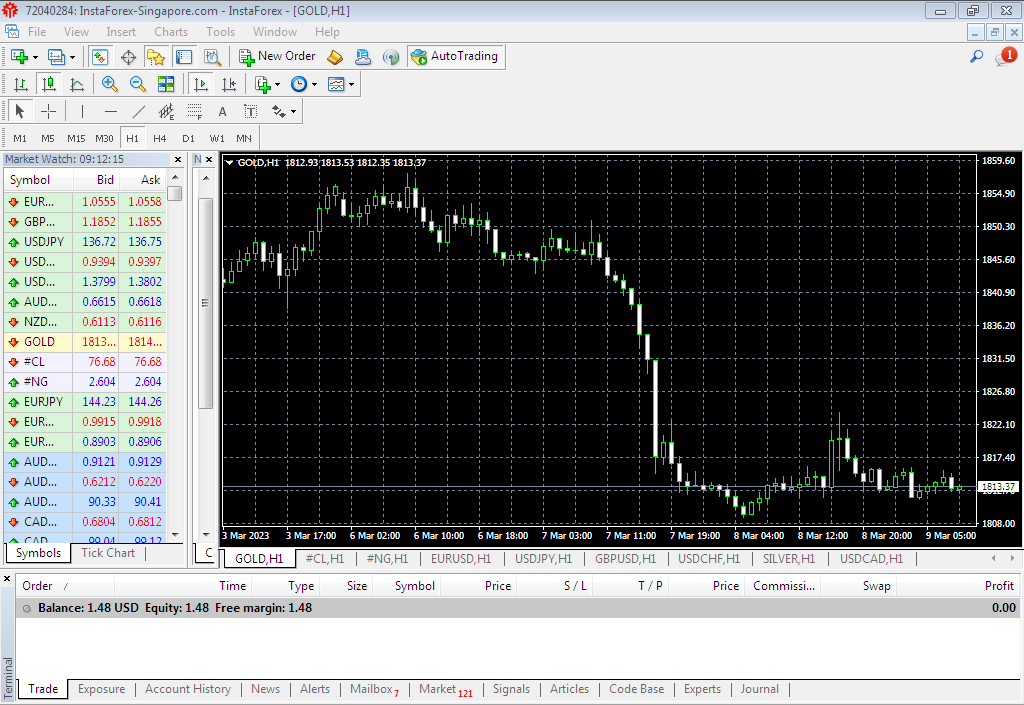This screenshot has height=705, width=1024.
Task: Tile the chart windows
Action: [166, 84]
